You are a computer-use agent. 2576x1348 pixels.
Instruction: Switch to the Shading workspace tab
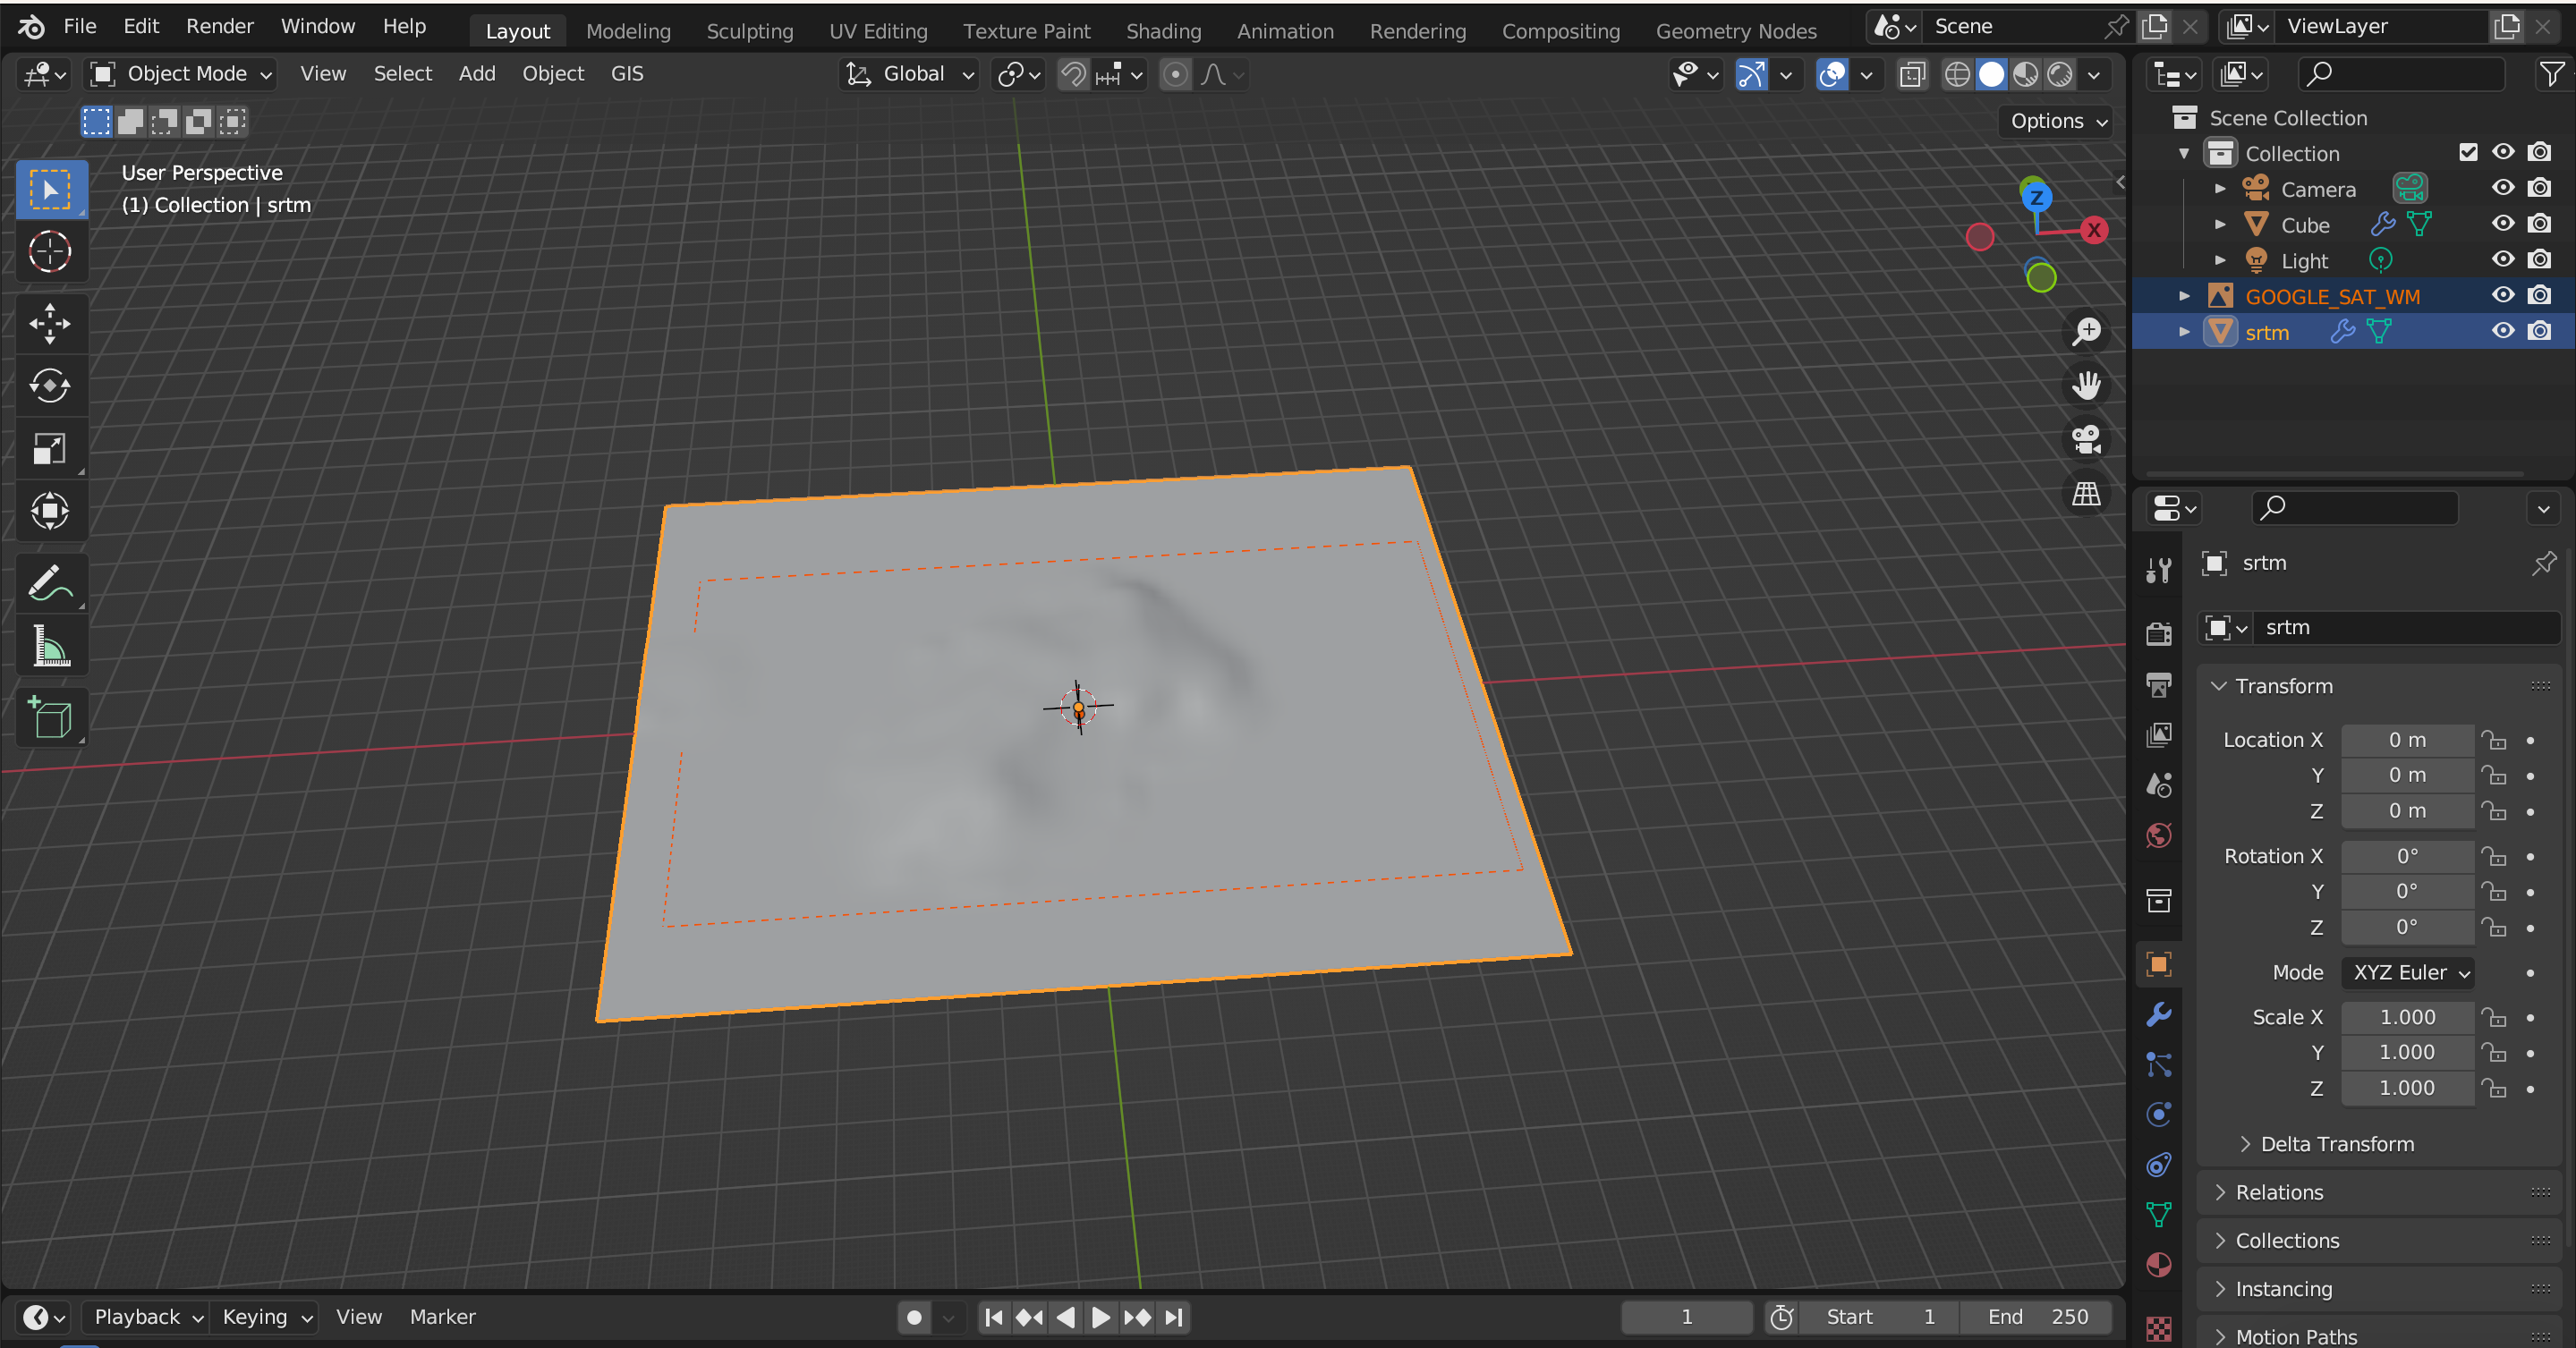click(x=1163, y=31)
